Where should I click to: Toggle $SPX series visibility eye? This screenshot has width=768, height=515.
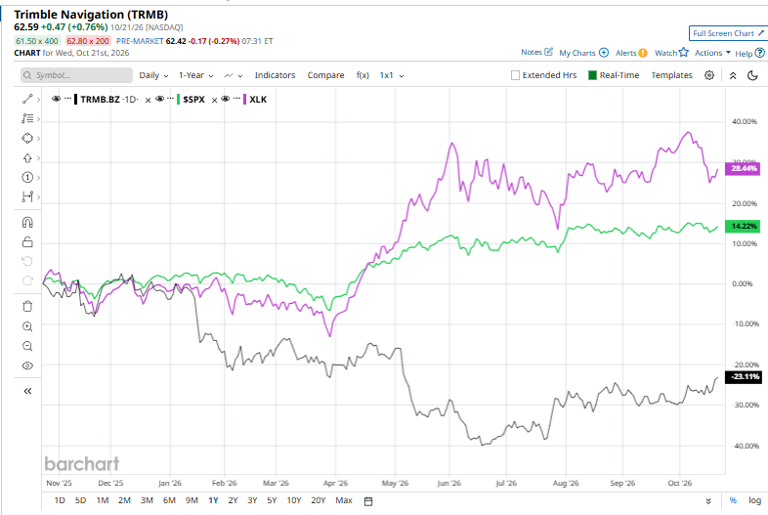tap(160, 99)
